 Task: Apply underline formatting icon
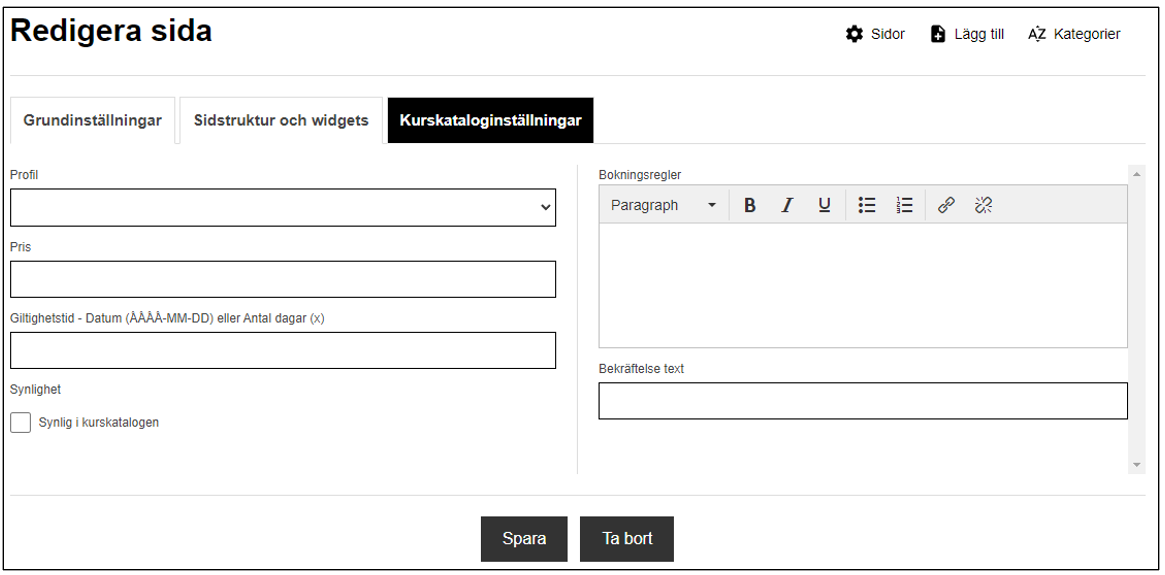coord(824,205)
